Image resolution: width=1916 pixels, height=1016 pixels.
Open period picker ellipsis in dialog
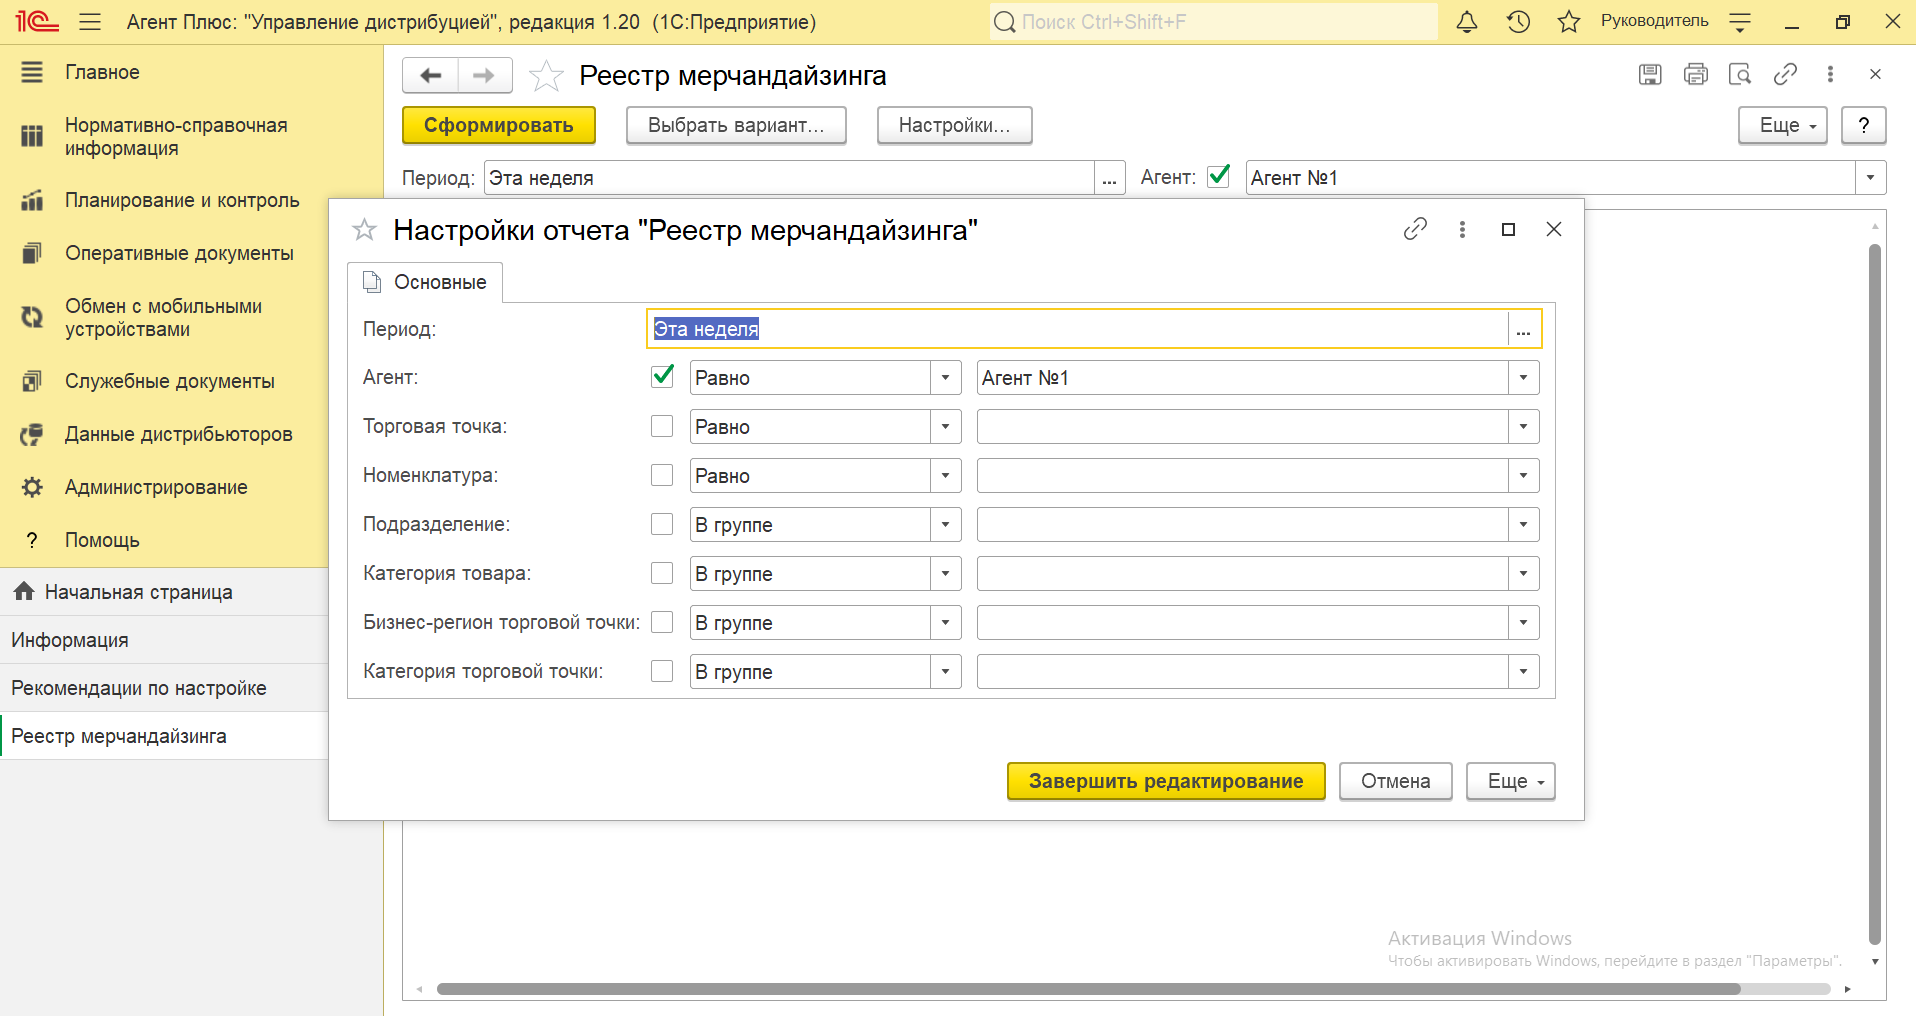[1523, 329]
